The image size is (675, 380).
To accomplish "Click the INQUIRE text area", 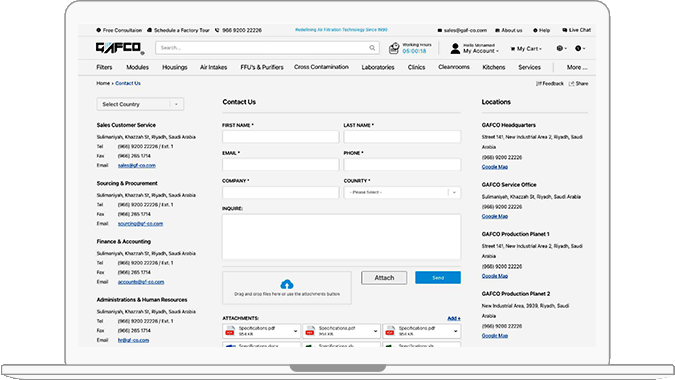I will click(341, 237).
